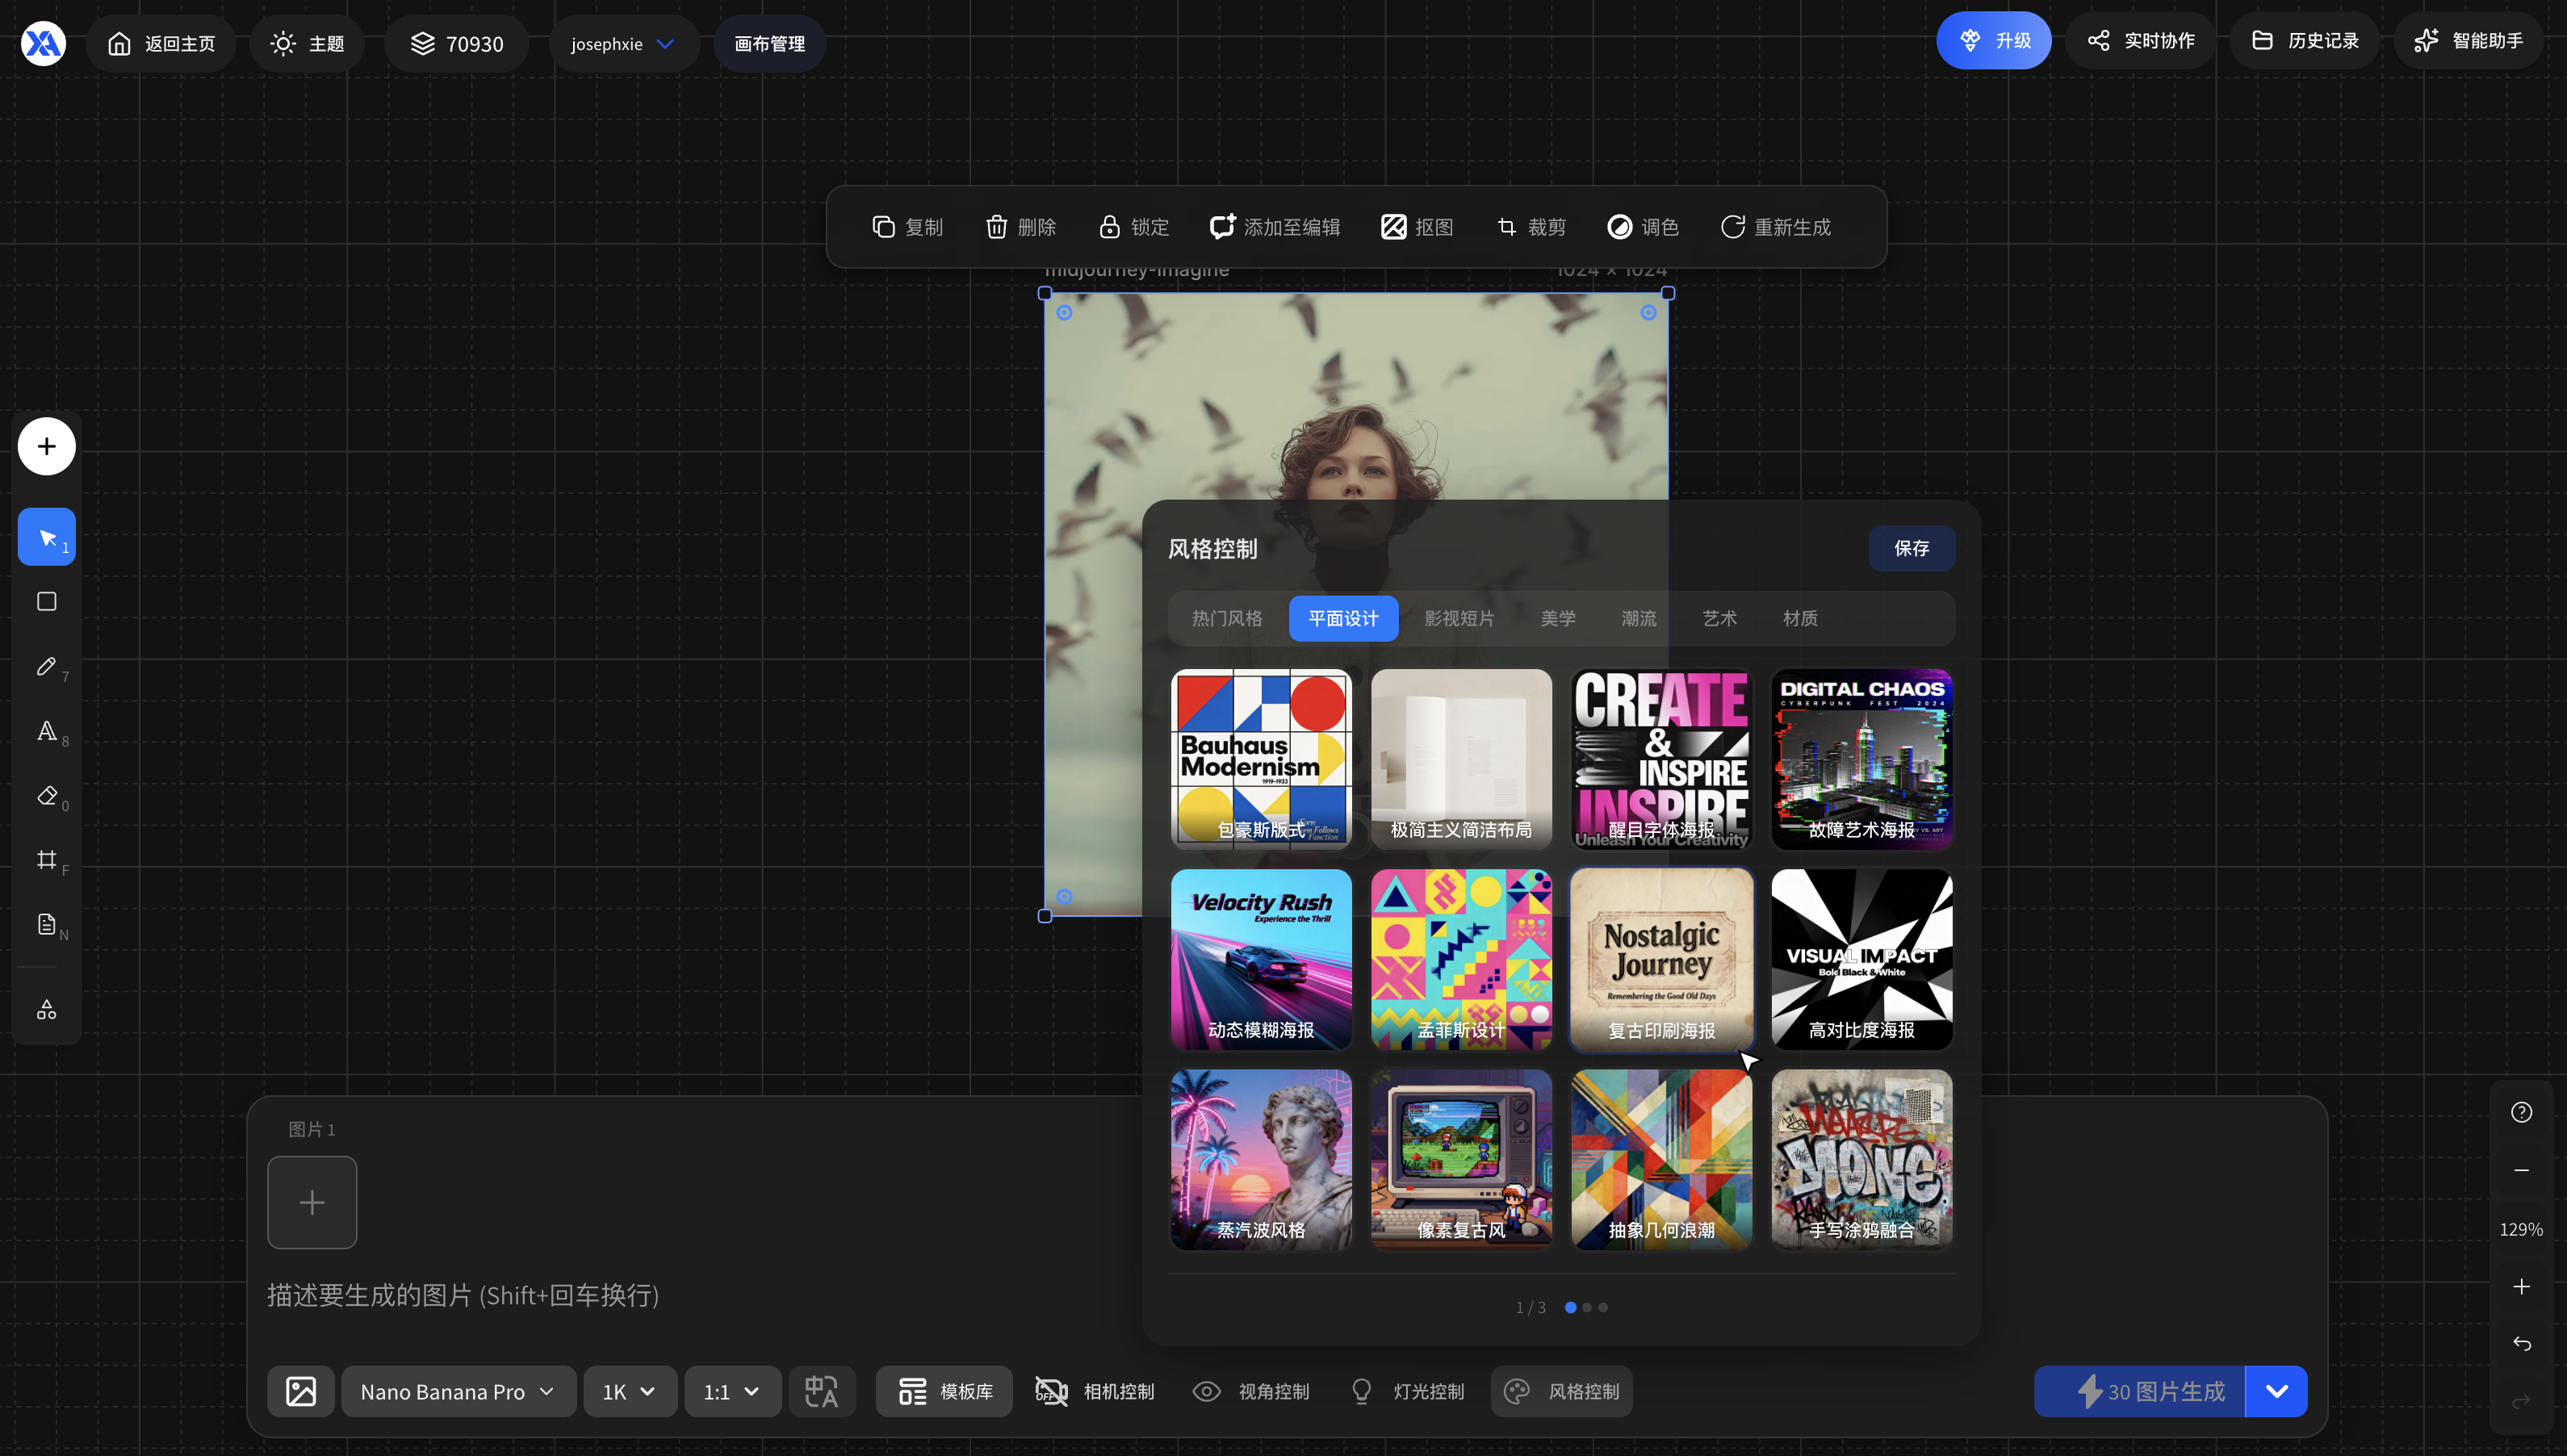Choose the 极简主义简洁布局 style

(1461, 759)
